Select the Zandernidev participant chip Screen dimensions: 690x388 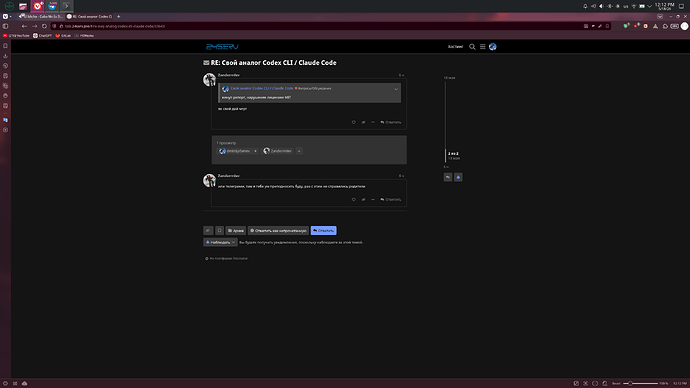click(x=278, y=151)
